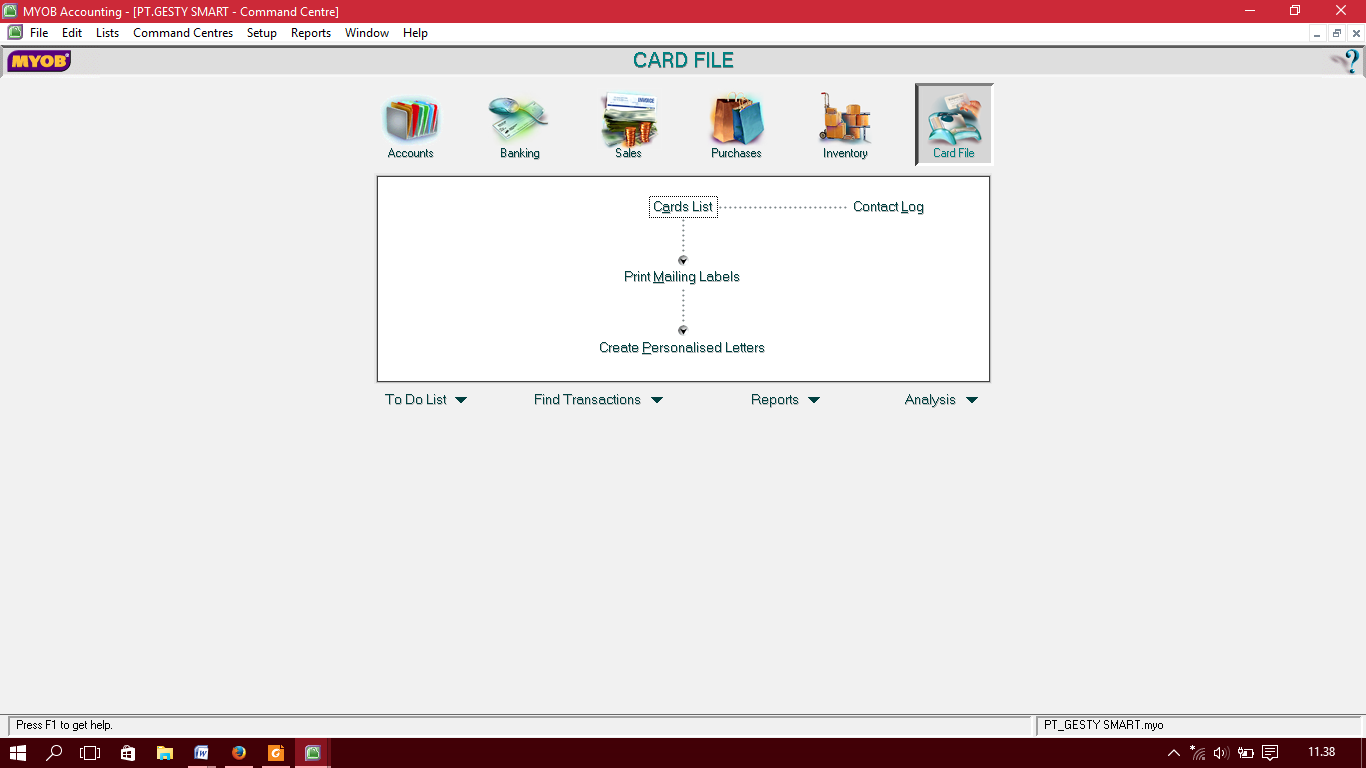Image resolution: width=1366 pixels, height=768 pixels.
Task: Open the Purchases command centre
Action: 736,127
